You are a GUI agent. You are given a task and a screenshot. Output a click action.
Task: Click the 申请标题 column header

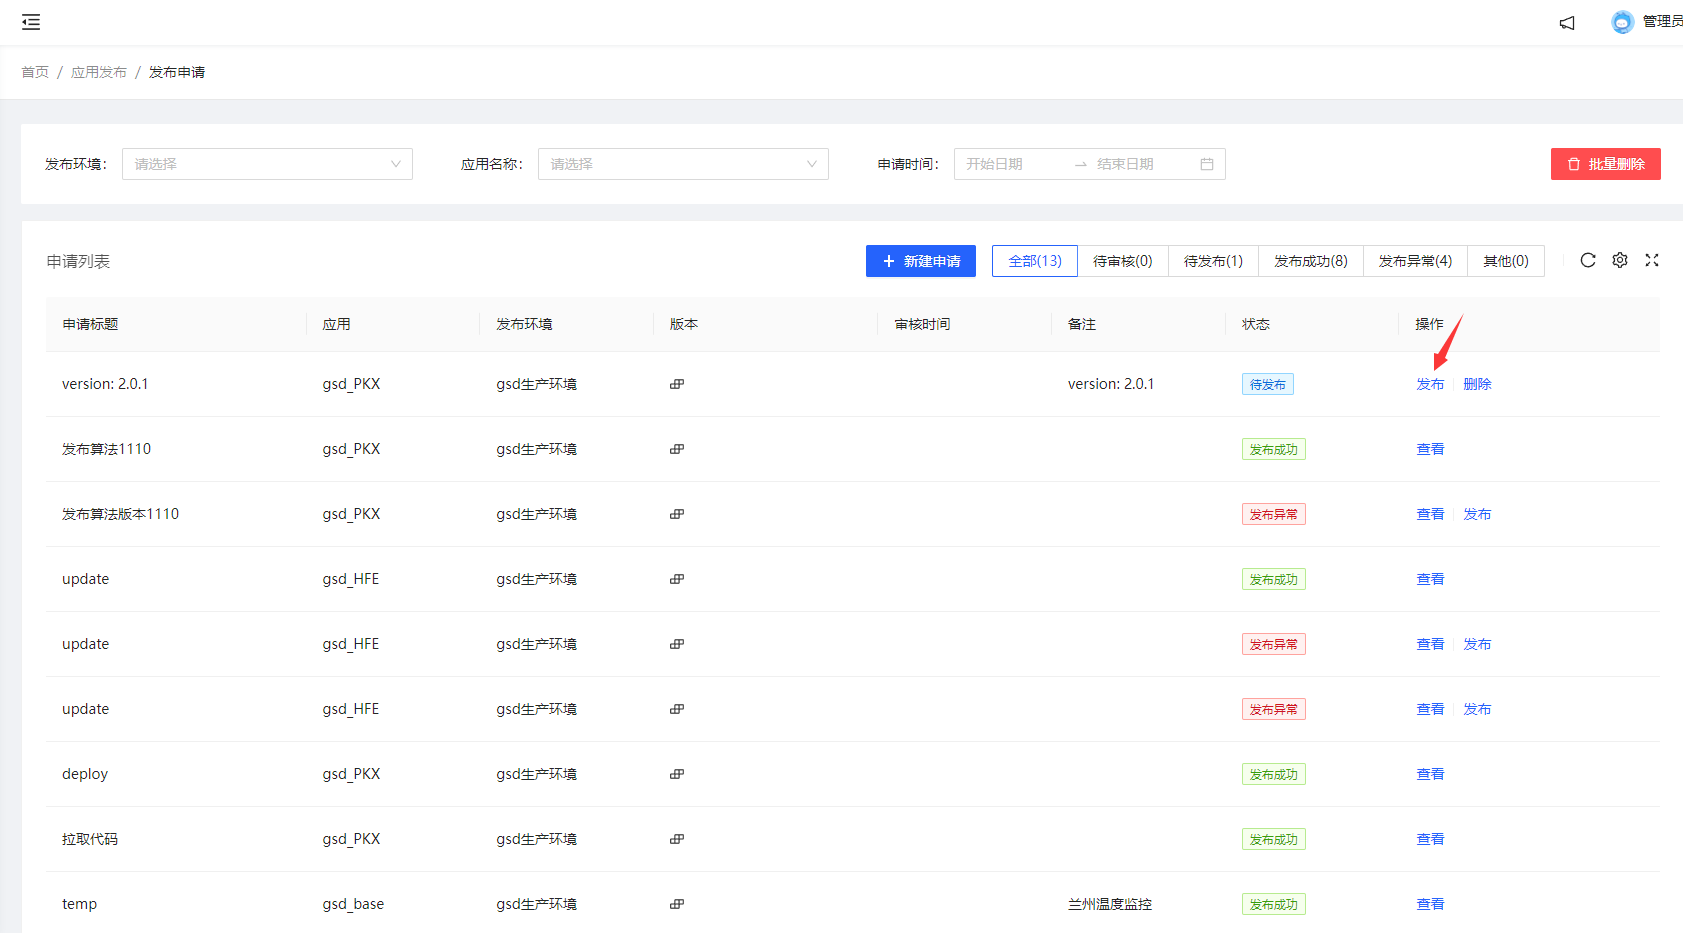(90, 324)
